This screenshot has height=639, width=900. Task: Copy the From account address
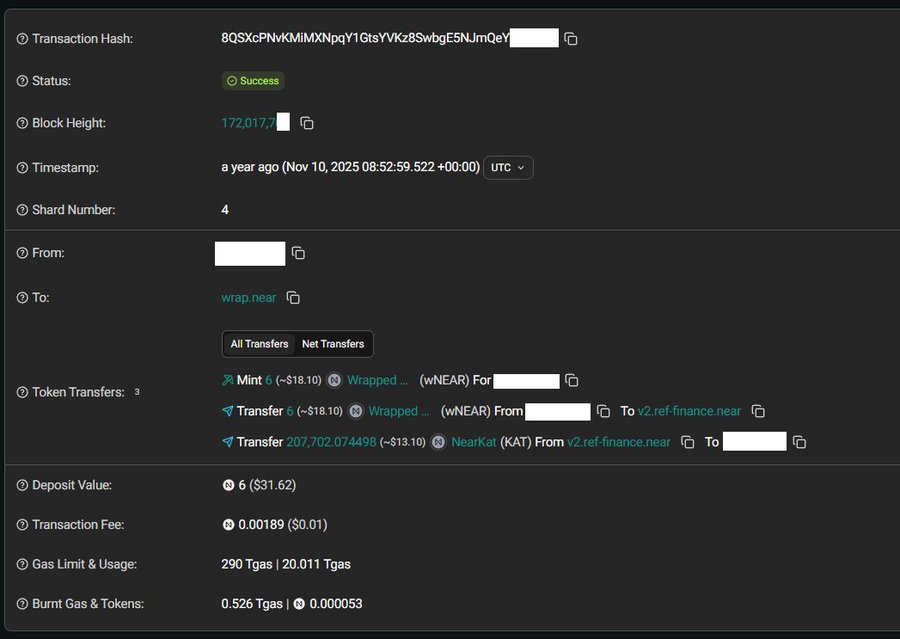298,253
